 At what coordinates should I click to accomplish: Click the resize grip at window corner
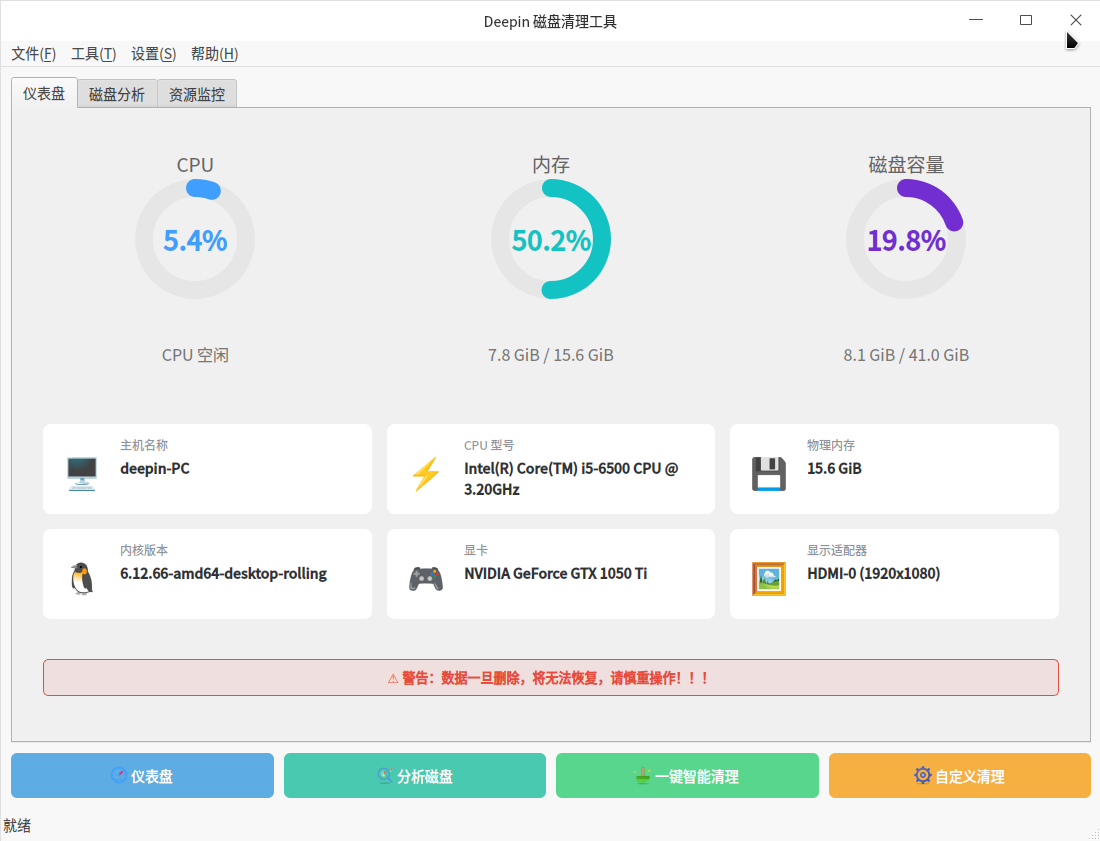pyautogui.click(x=1094, y=835)
